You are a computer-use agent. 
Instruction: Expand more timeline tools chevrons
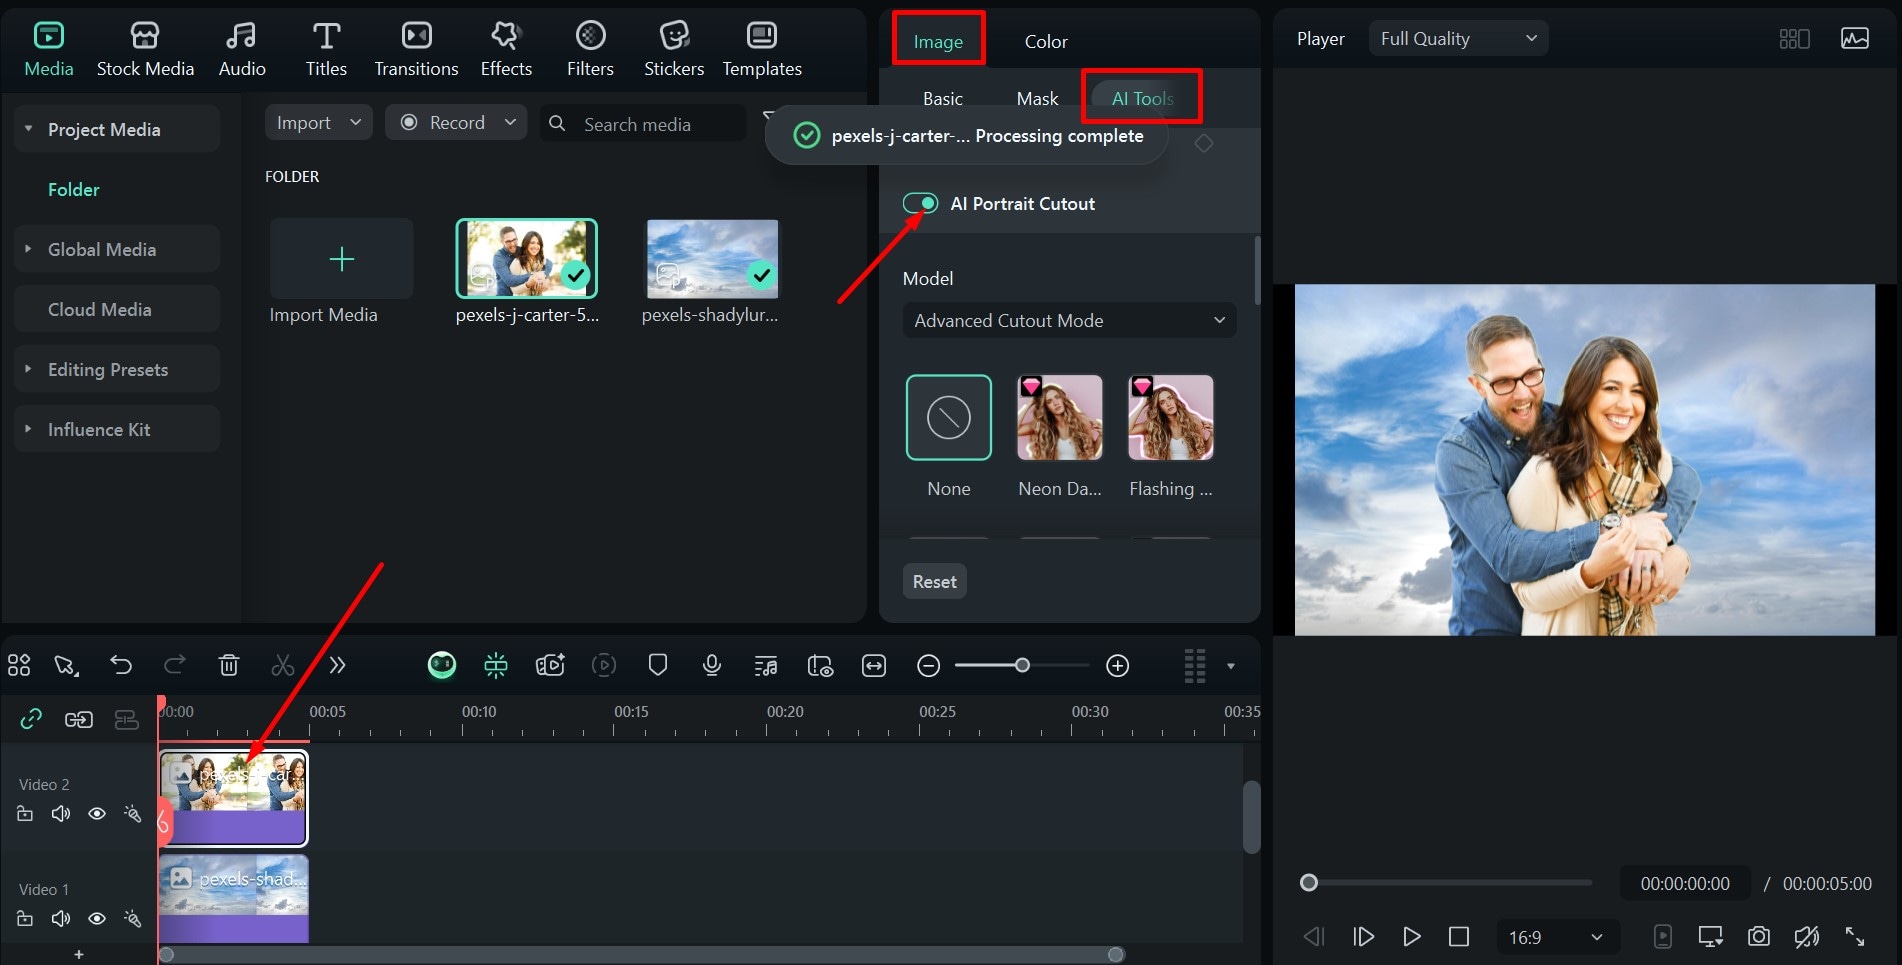pyautogui.click(x=337, y=665)
